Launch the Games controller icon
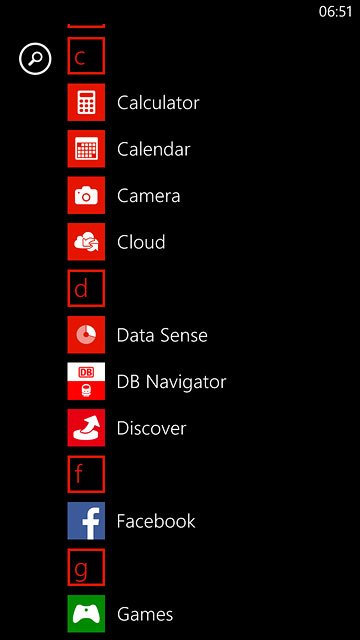This screenshot has width=360, height=640. 86,614
